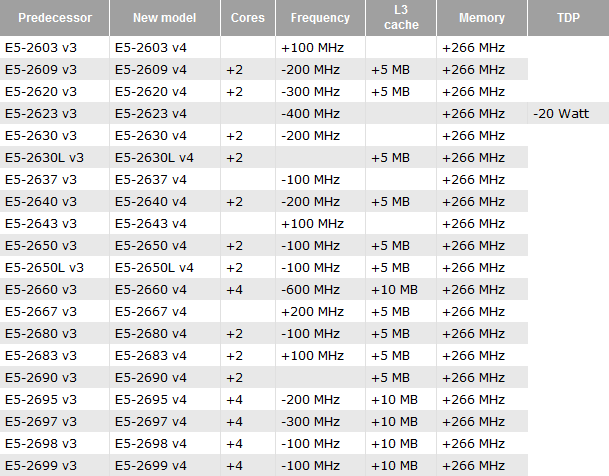Click the E5-2699 v4 new model cell
This screenshot has height=476, width=609.
(x=150, y=465)
